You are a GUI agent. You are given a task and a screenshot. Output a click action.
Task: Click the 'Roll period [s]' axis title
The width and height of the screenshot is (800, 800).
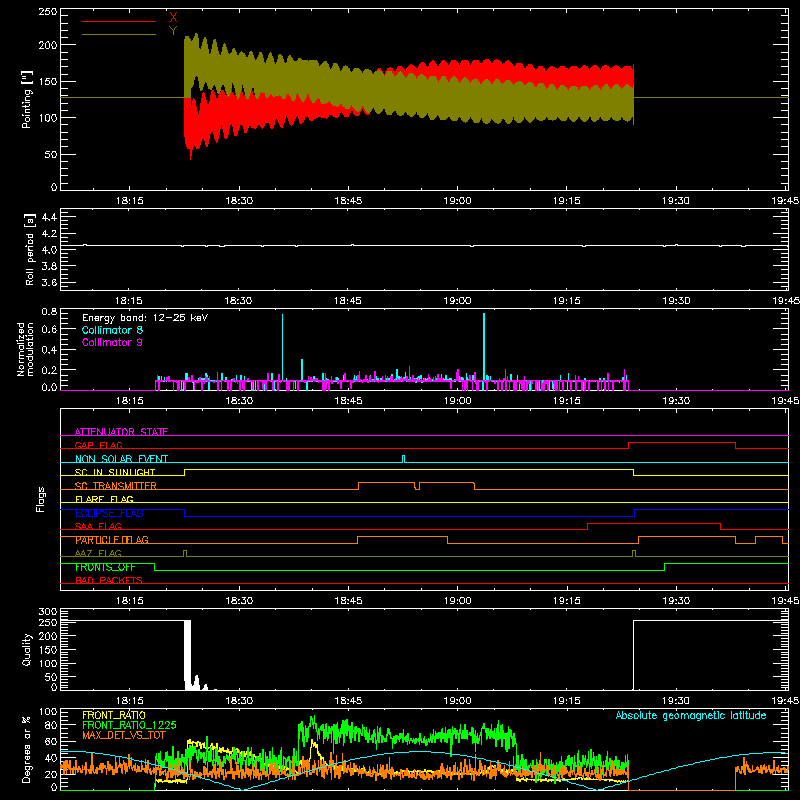(x=30, y=249)
